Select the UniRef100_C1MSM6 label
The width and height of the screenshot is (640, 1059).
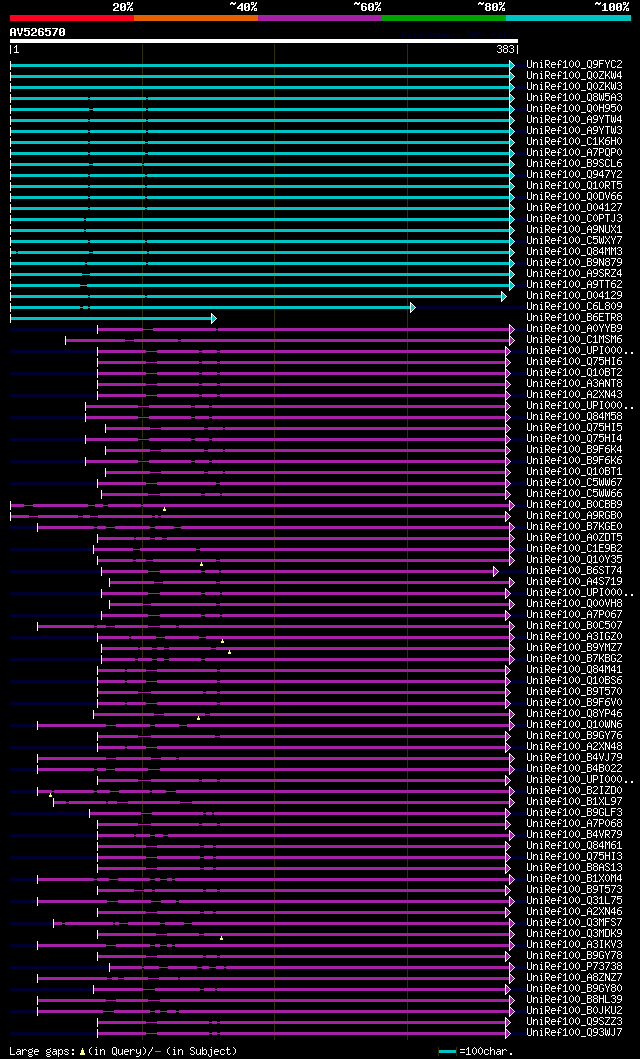[x=575, y=340]
